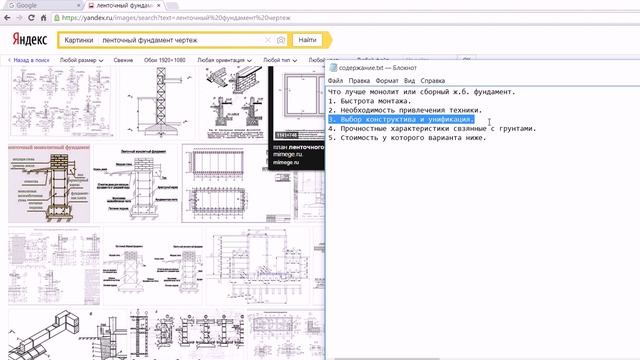Open thumbnail comparing two brick foundation sections
The height and width of the screenshot is (360, 640).
tap(153, 266)
